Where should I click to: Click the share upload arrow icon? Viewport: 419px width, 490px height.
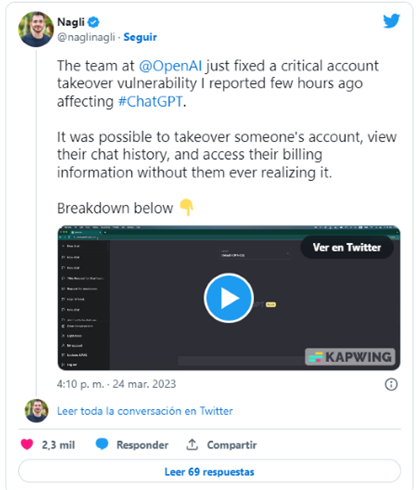tap(192, 444)
